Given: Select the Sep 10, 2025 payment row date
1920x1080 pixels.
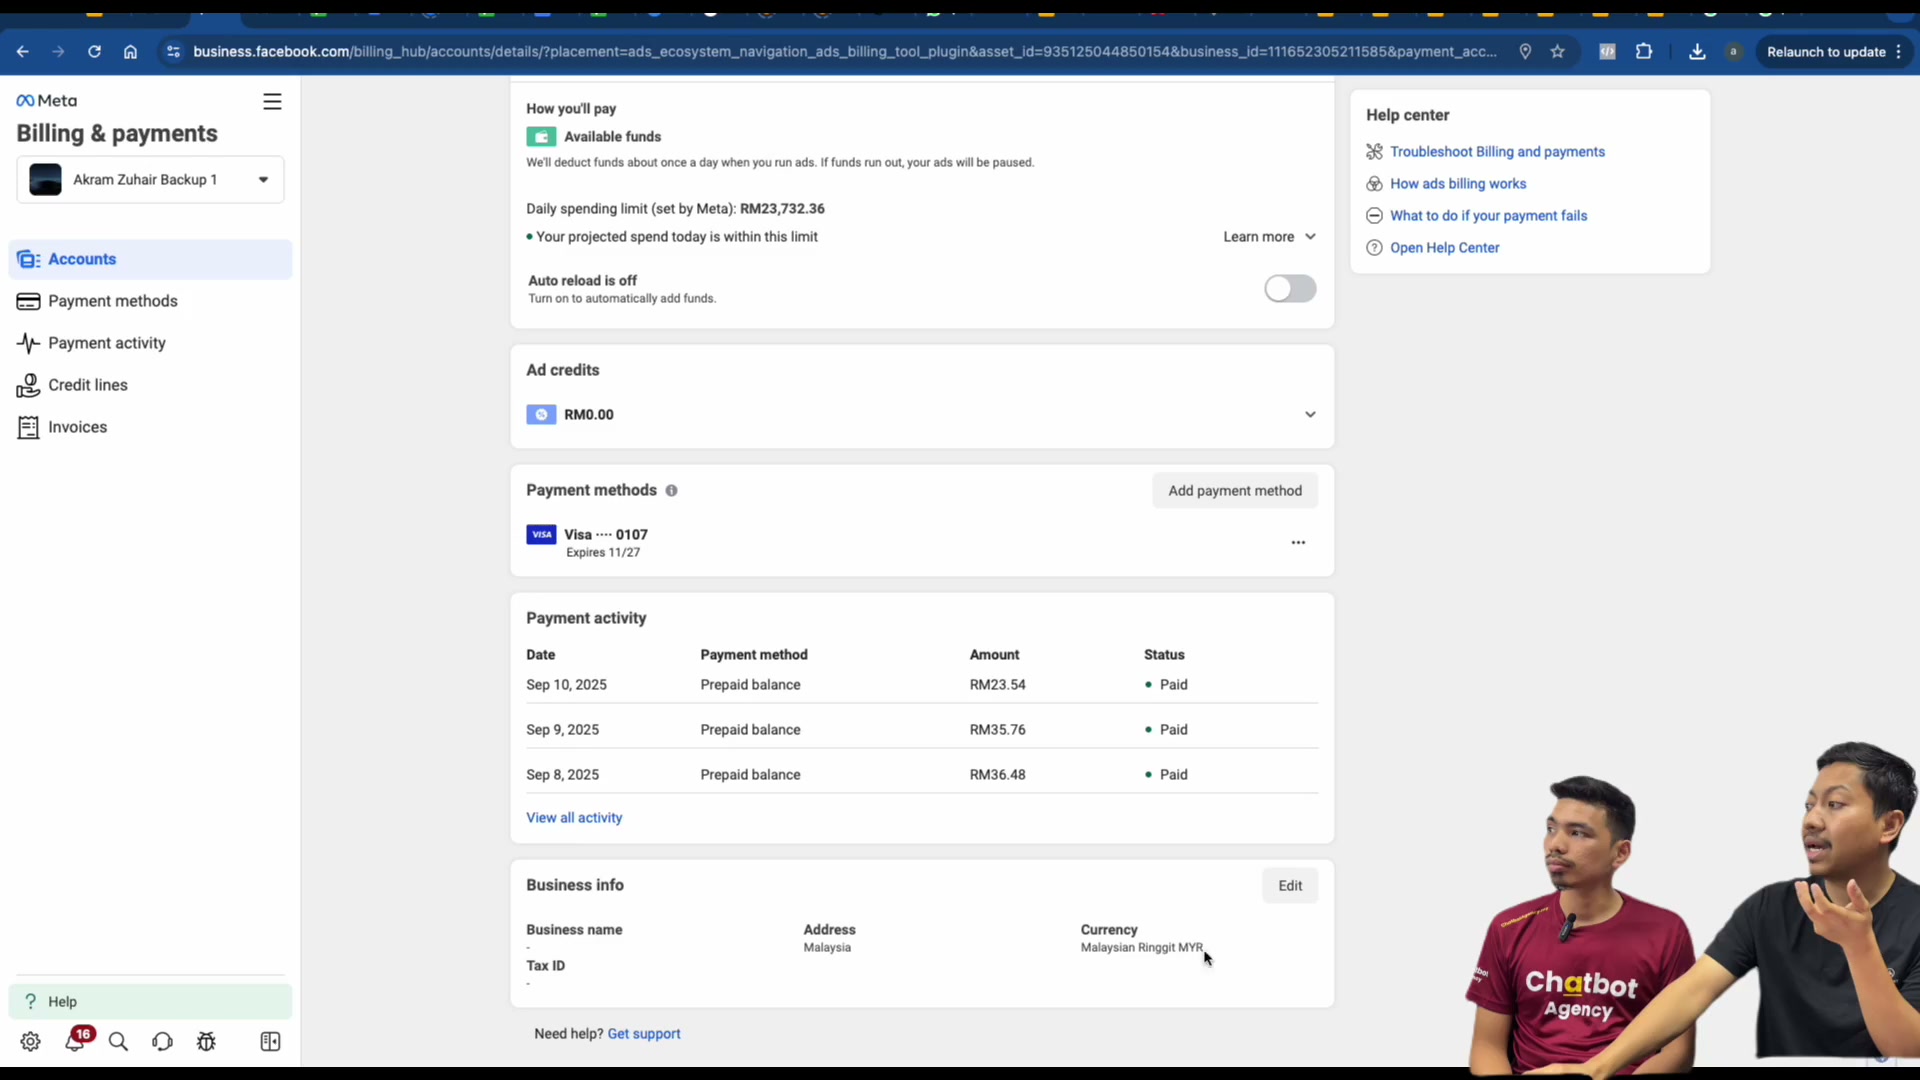Looking at the screenshot, I should [x=566, y=685].
